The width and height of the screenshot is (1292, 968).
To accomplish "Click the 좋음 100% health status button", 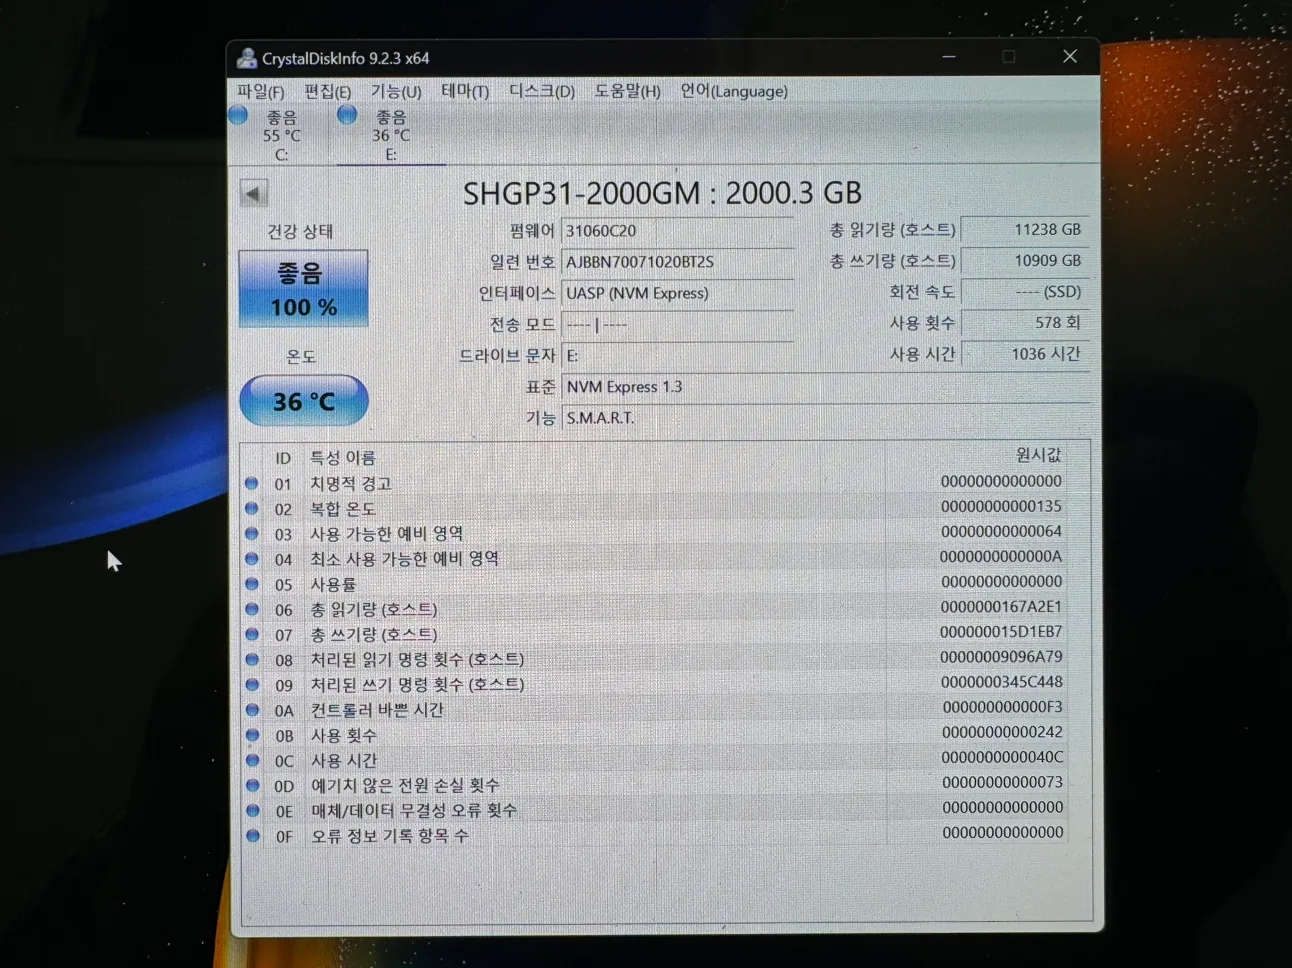I will tap(303, 289).
